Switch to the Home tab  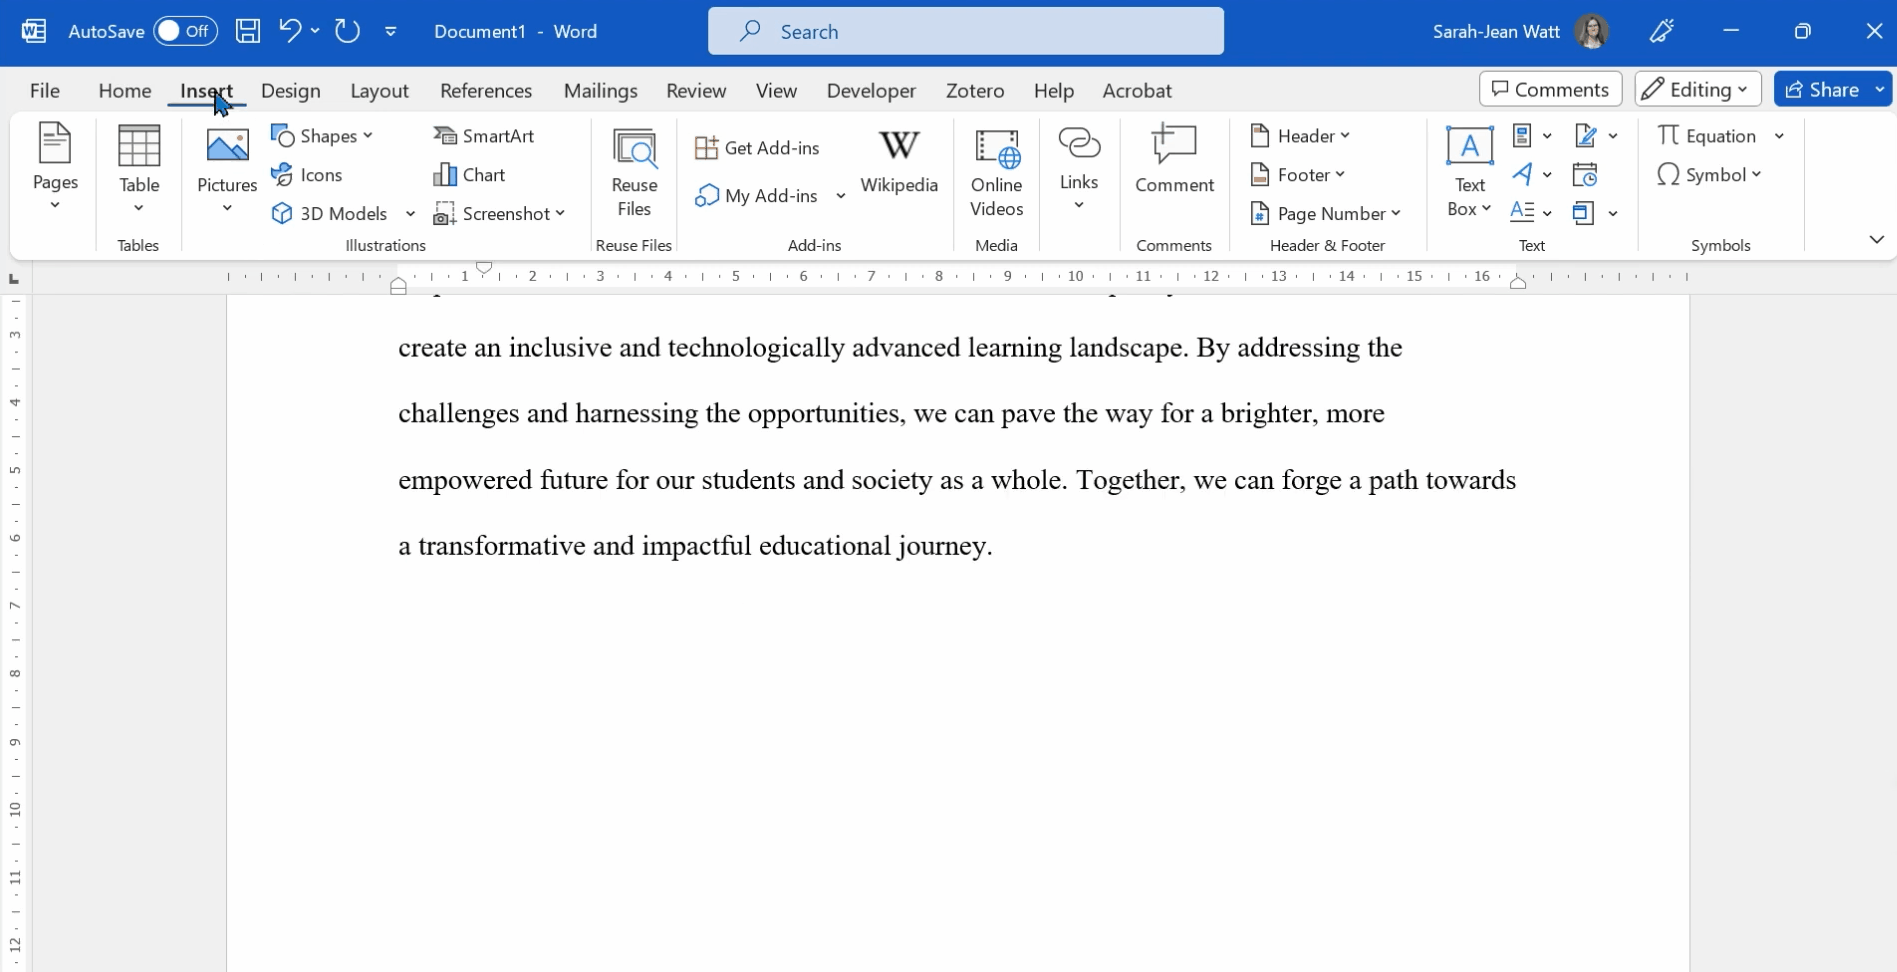(x=125, y=90)
